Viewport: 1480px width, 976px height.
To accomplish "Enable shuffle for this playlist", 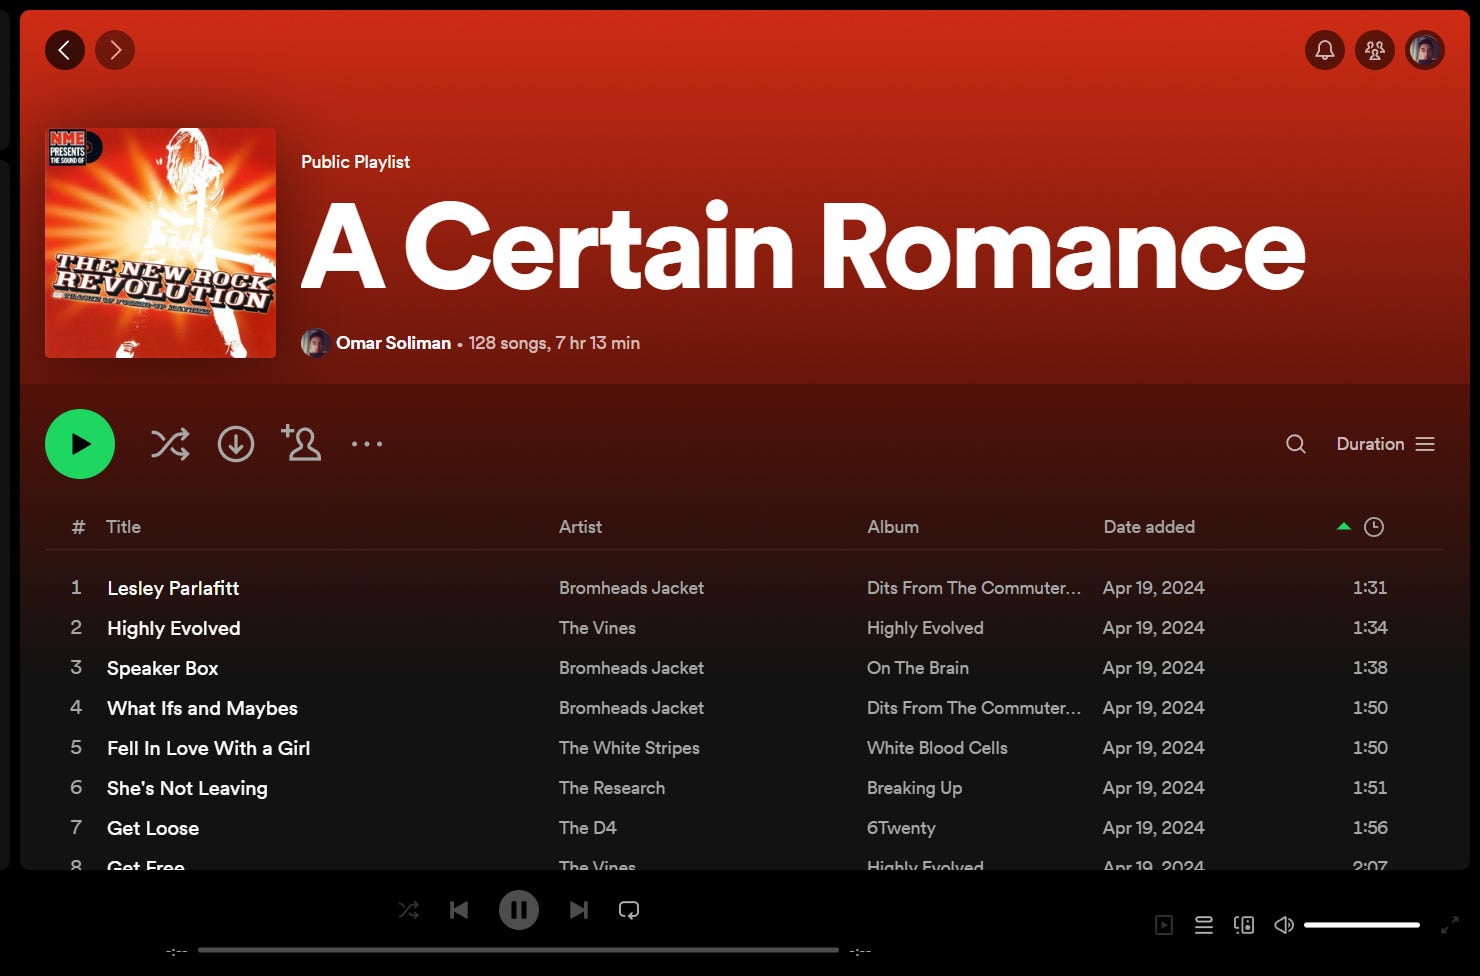I will (x=170, y=444).
